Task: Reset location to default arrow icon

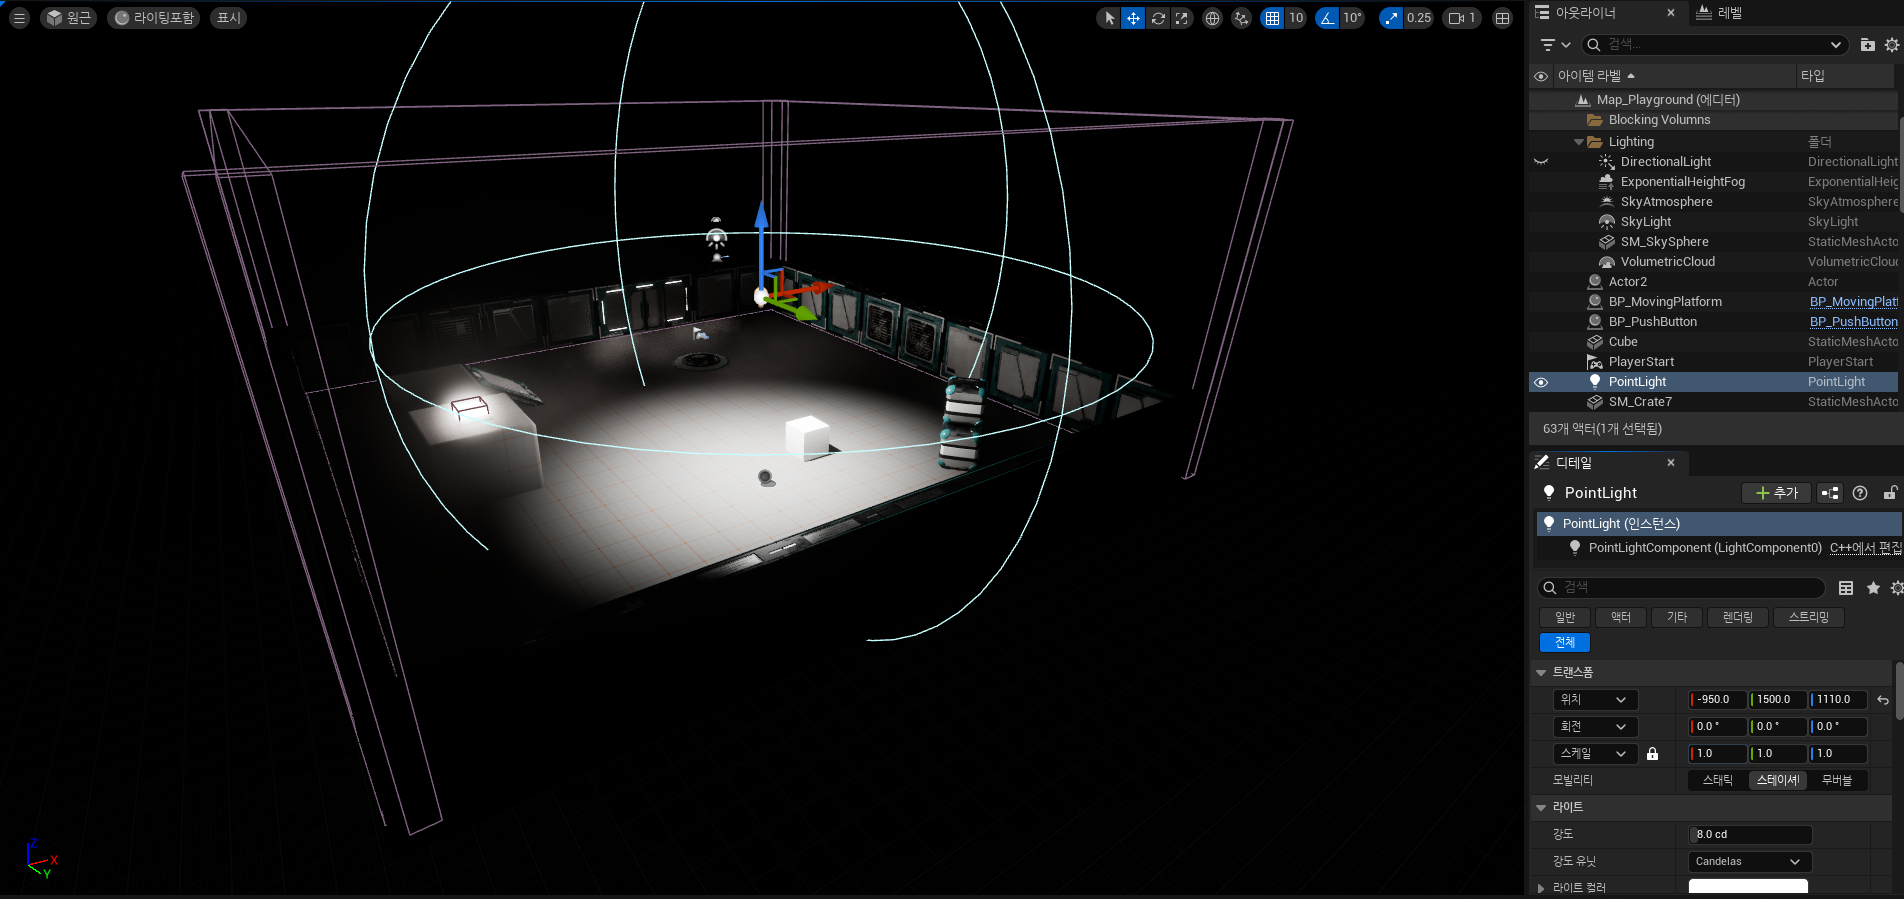Action: [1883, 700]
